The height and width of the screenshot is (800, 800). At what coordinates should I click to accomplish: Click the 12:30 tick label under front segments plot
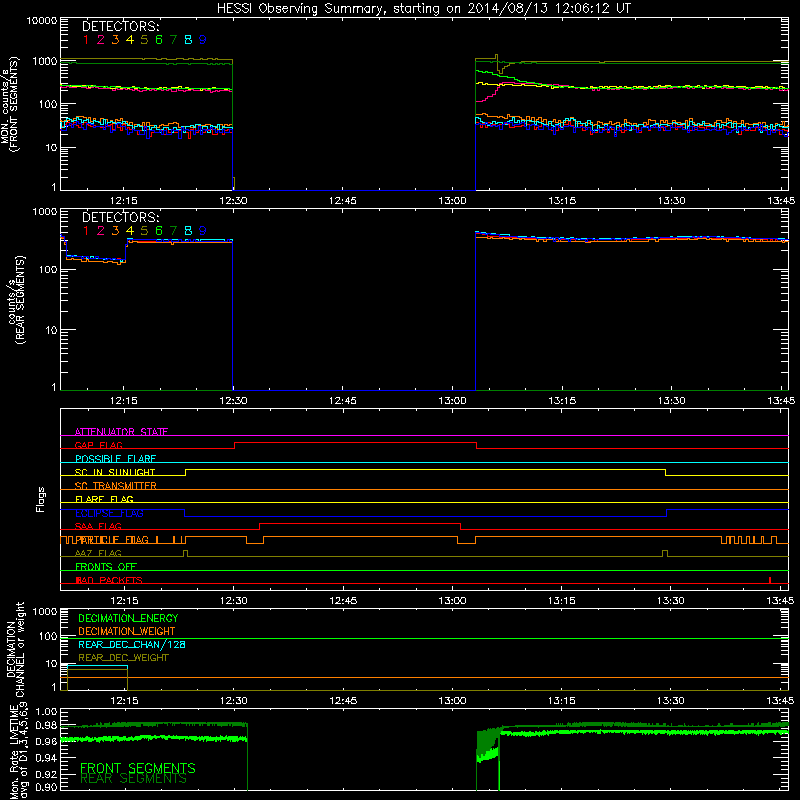tap(233, 201)
